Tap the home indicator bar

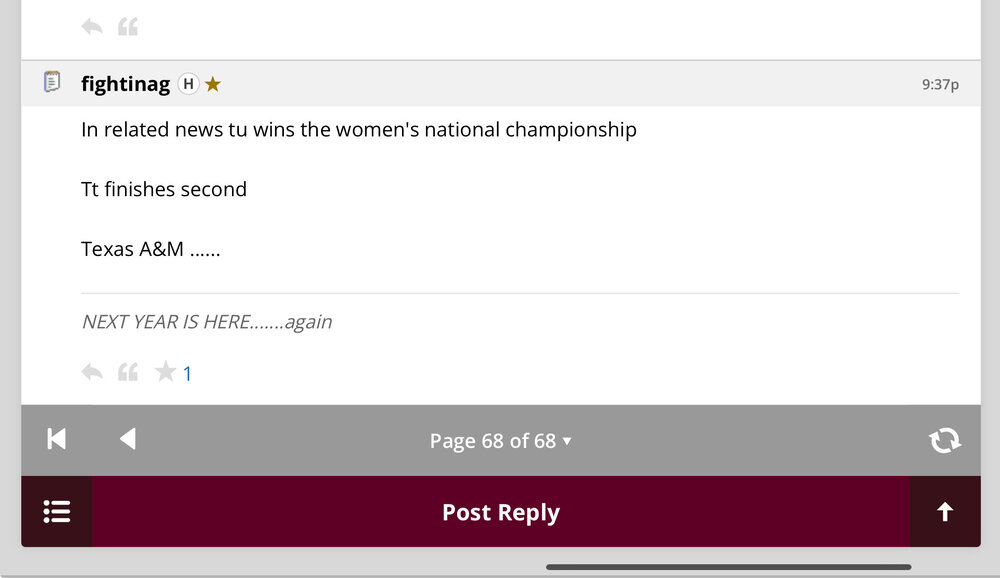(x=728, y=567)
